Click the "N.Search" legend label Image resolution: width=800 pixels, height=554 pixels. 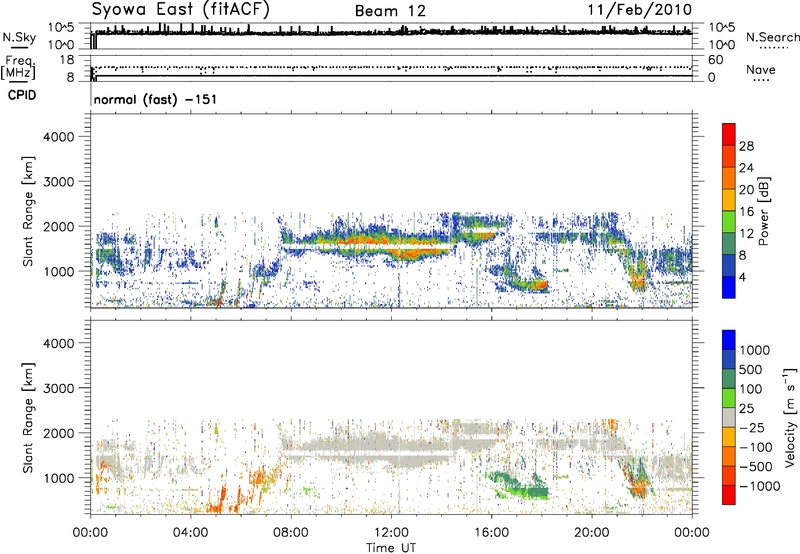[772, 37]
